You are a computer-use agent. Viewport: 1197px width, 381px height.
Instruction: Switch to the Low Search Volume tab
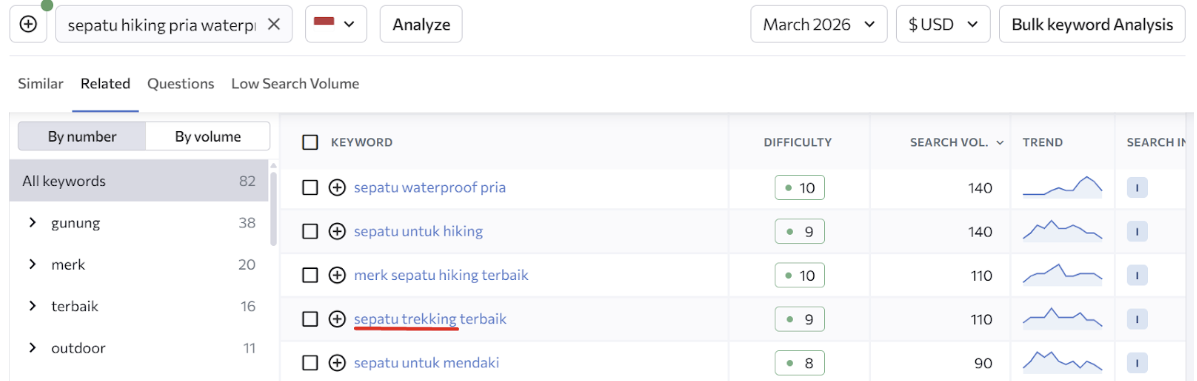tap(295, 83)
